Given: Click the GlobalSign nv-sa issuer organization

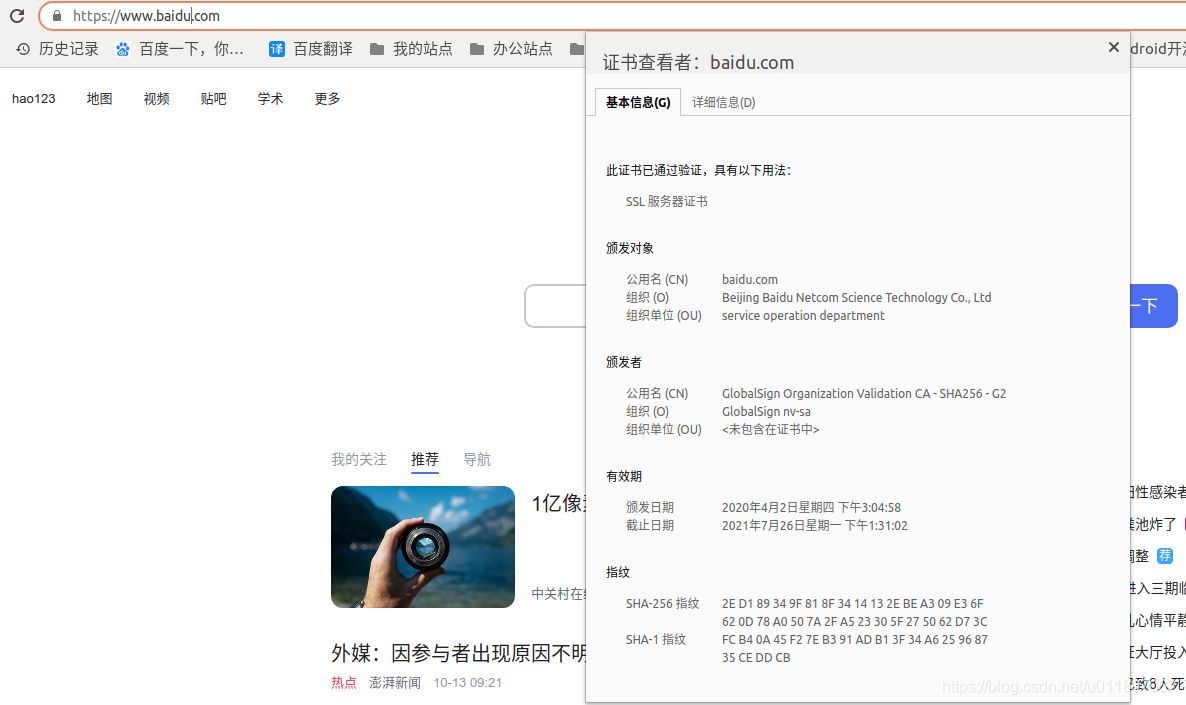Looking at the screenshot, I should 766,412.
